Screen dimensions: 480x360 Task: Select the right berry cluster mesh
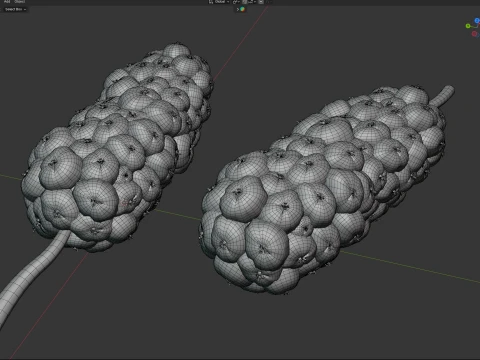323,190
